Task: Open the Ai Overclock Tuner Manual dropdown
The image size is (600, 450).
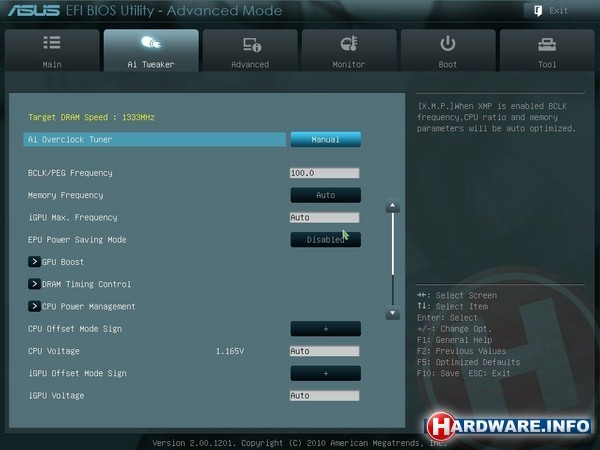Action: point(326,139)
